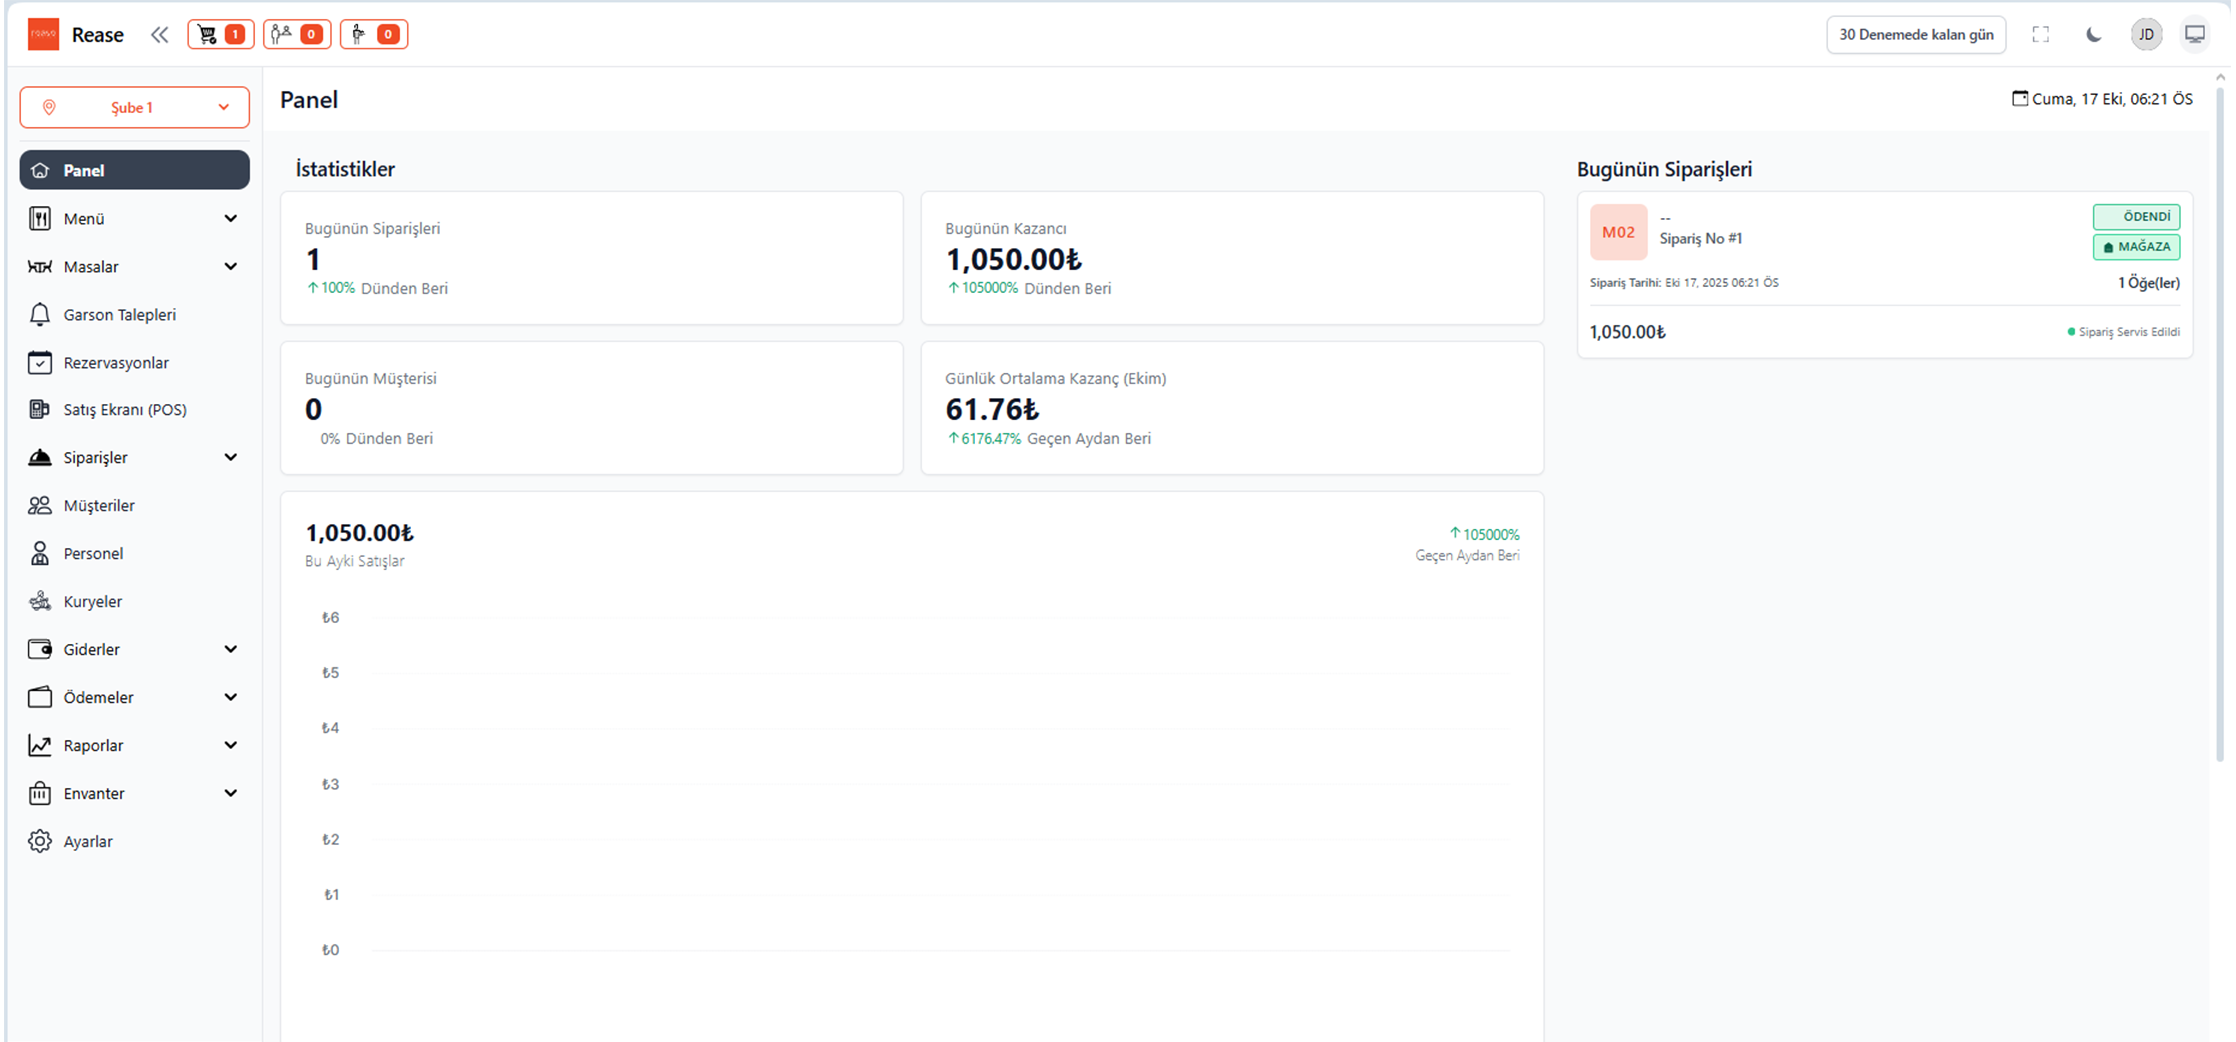Open the Şube 1 branch dropdown

click(134, 108)
